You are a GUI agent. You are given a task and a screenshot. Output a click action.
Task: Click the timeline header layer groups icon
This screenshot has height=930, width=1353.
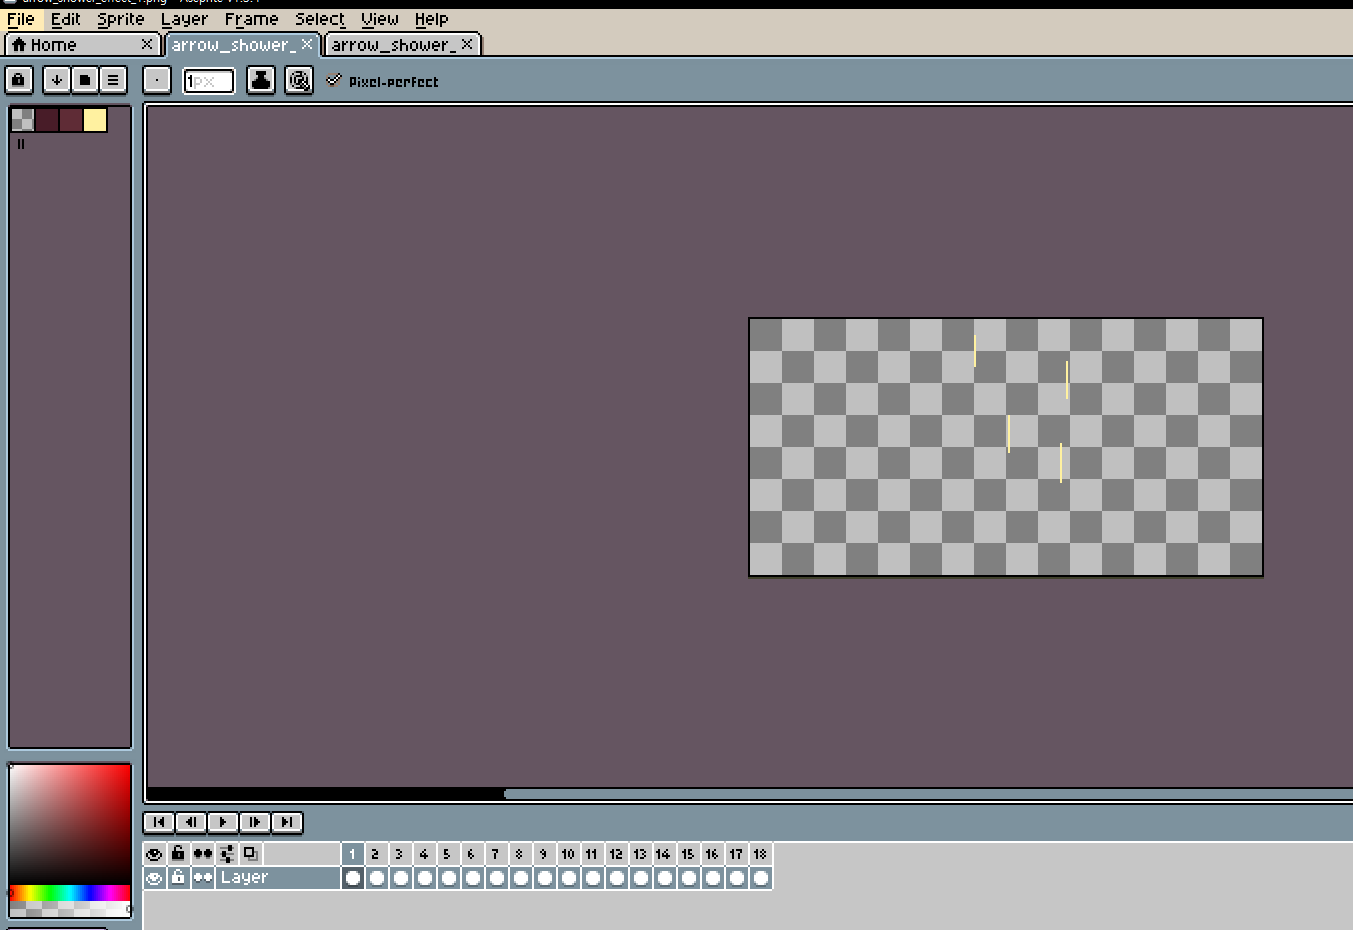227,854
